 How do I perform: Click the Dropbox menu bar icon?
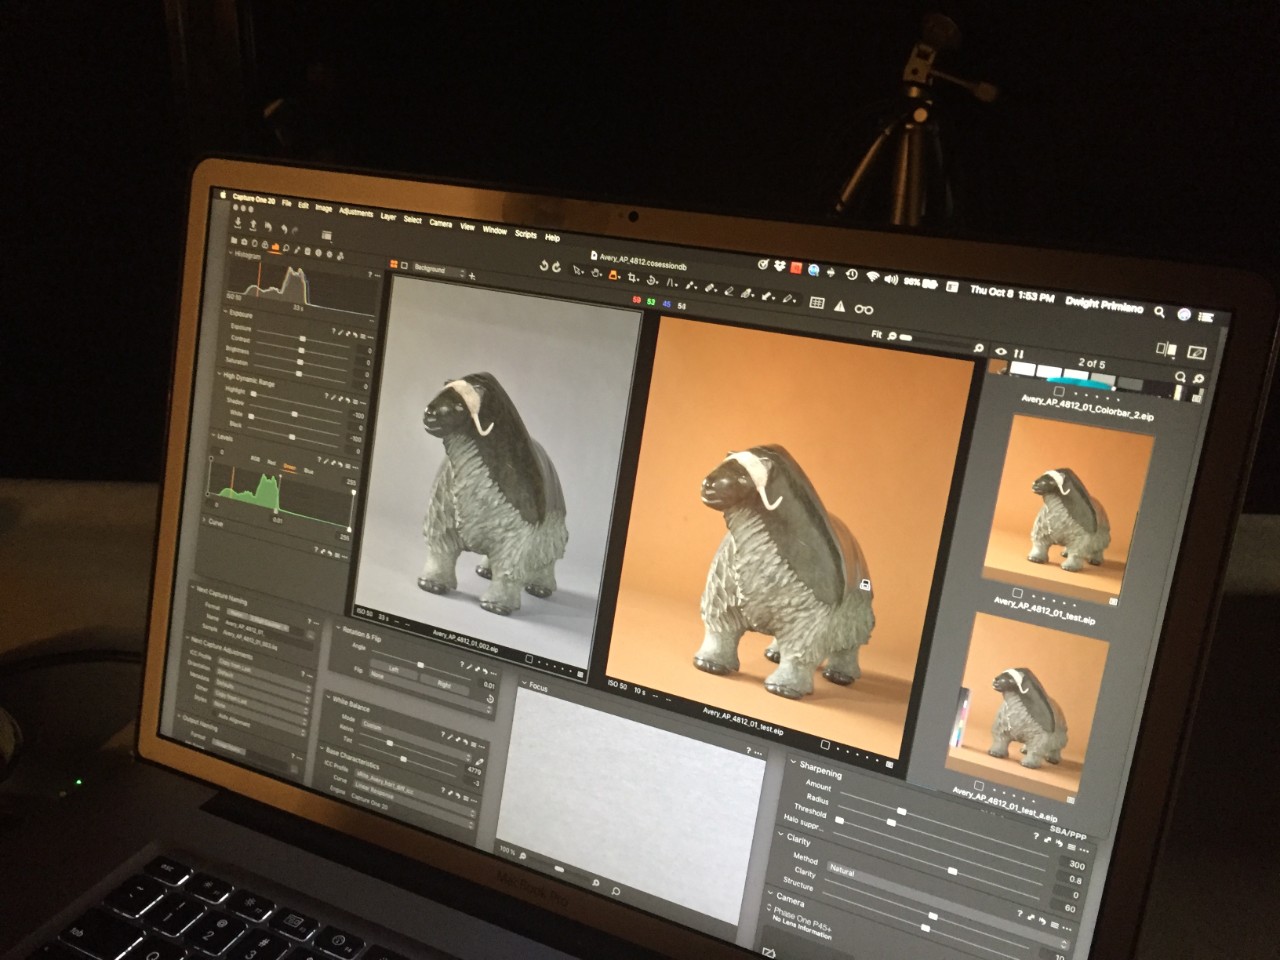779,265
